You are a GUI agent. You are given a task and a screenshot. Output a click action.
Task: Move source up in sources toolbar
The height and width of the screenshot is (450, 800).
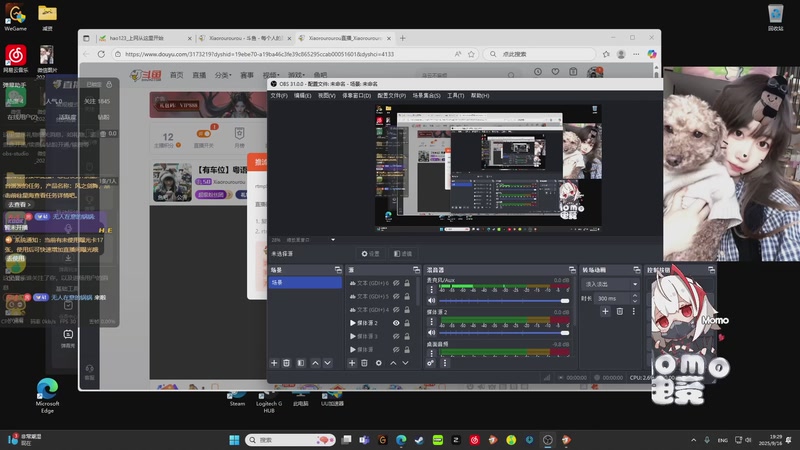tap(393, 363)
